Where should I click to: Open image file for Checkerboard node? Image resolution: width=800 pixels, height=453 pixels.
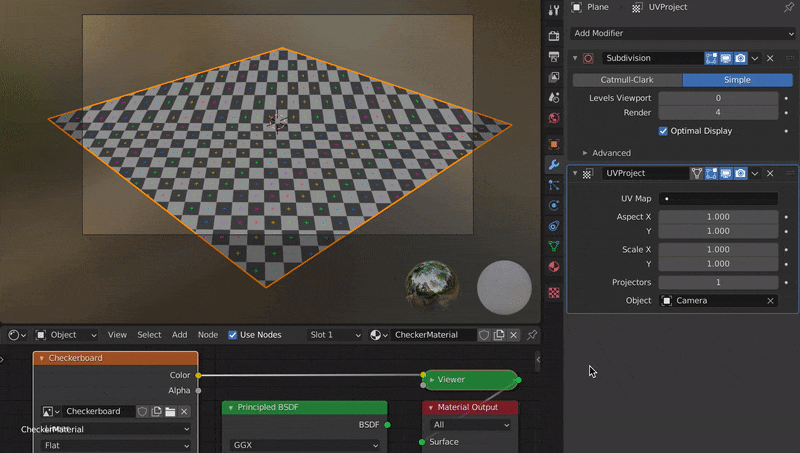tap(170, 411)
